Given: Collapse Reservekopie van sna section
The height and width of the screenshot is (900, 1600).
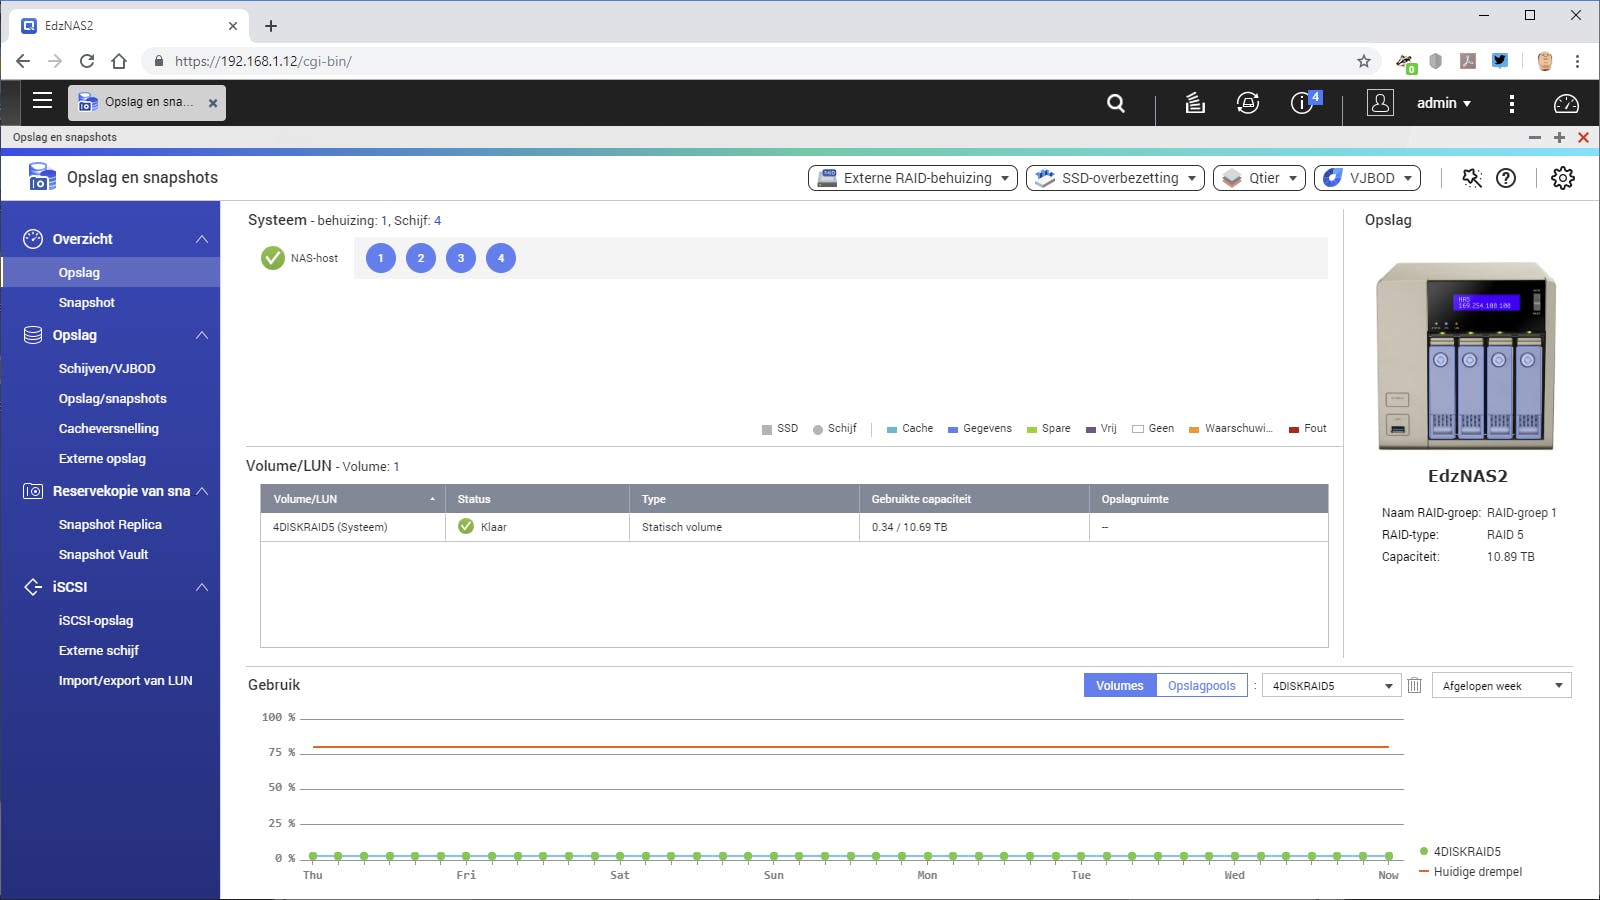Looking at the screenshot, I should [x=202, y=491].
